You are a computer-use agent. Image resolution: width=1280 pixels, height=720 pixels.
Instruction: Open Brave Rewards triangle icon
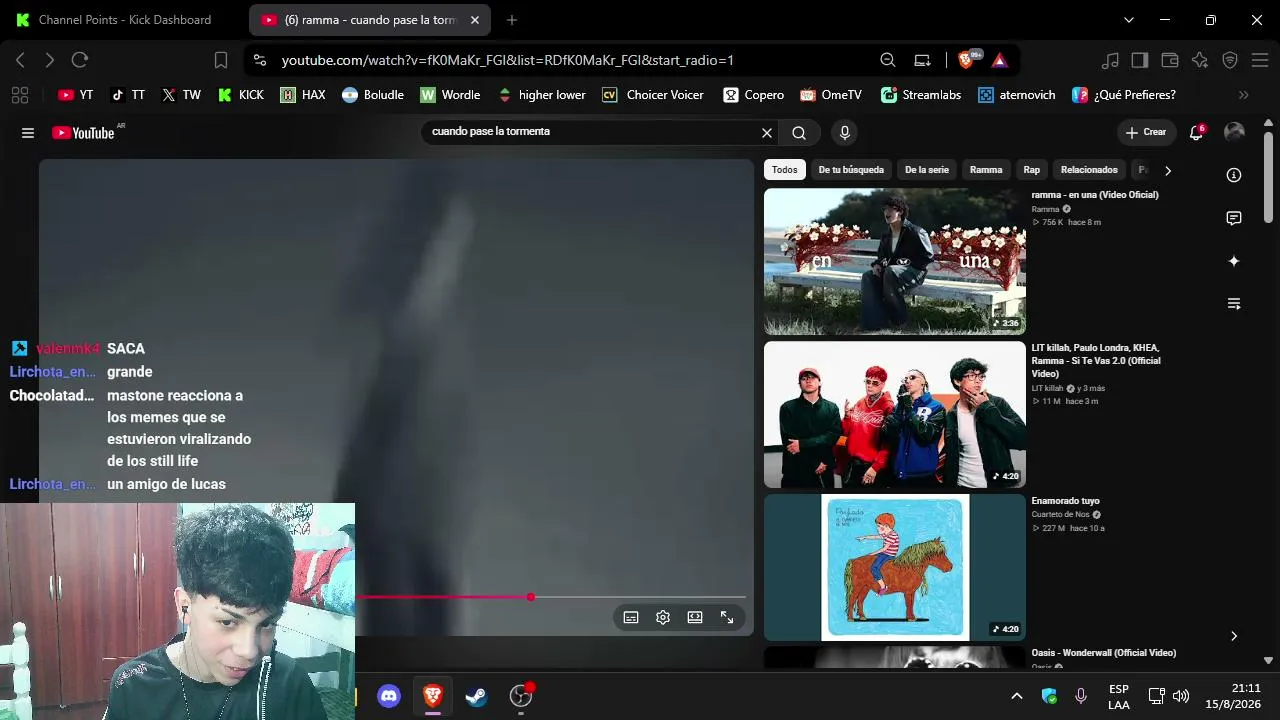[x=999, y=60]
